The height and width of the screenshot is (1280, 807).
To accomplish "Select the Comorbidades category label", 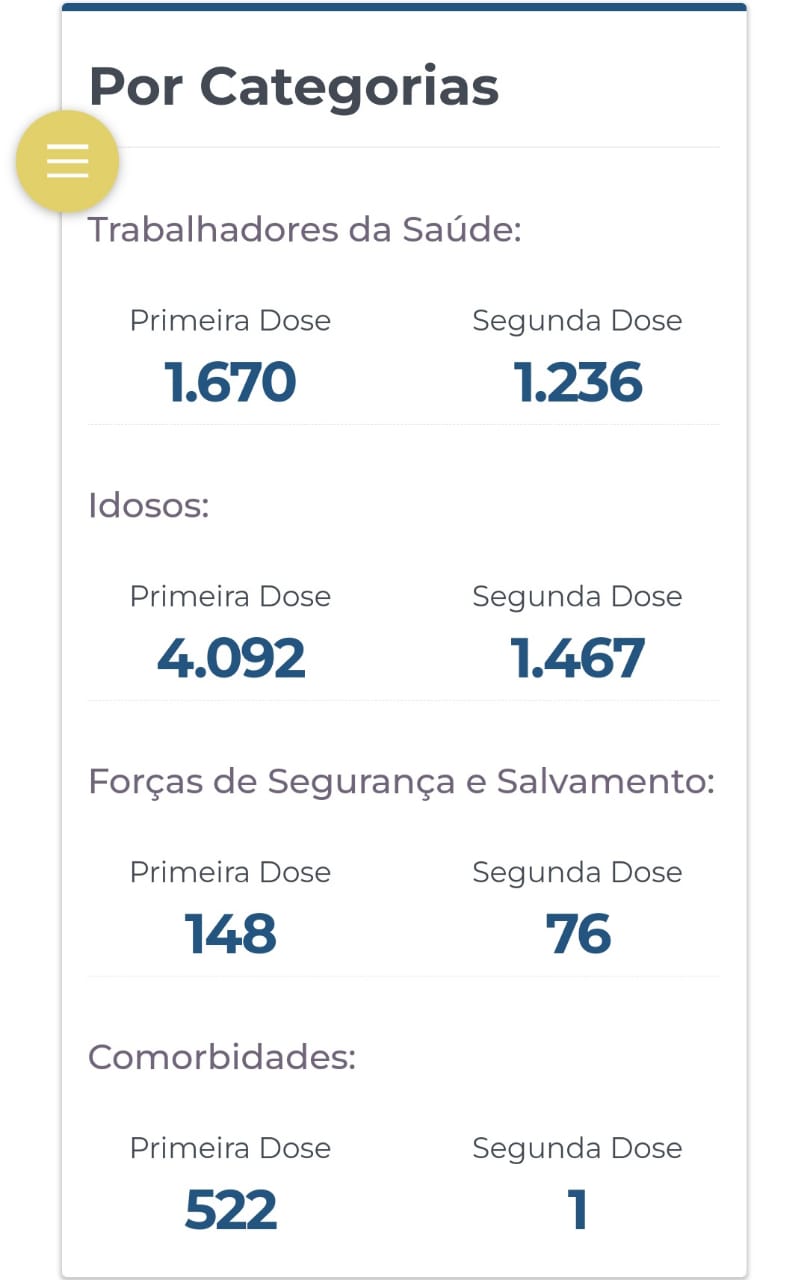I will point(222,1058).
